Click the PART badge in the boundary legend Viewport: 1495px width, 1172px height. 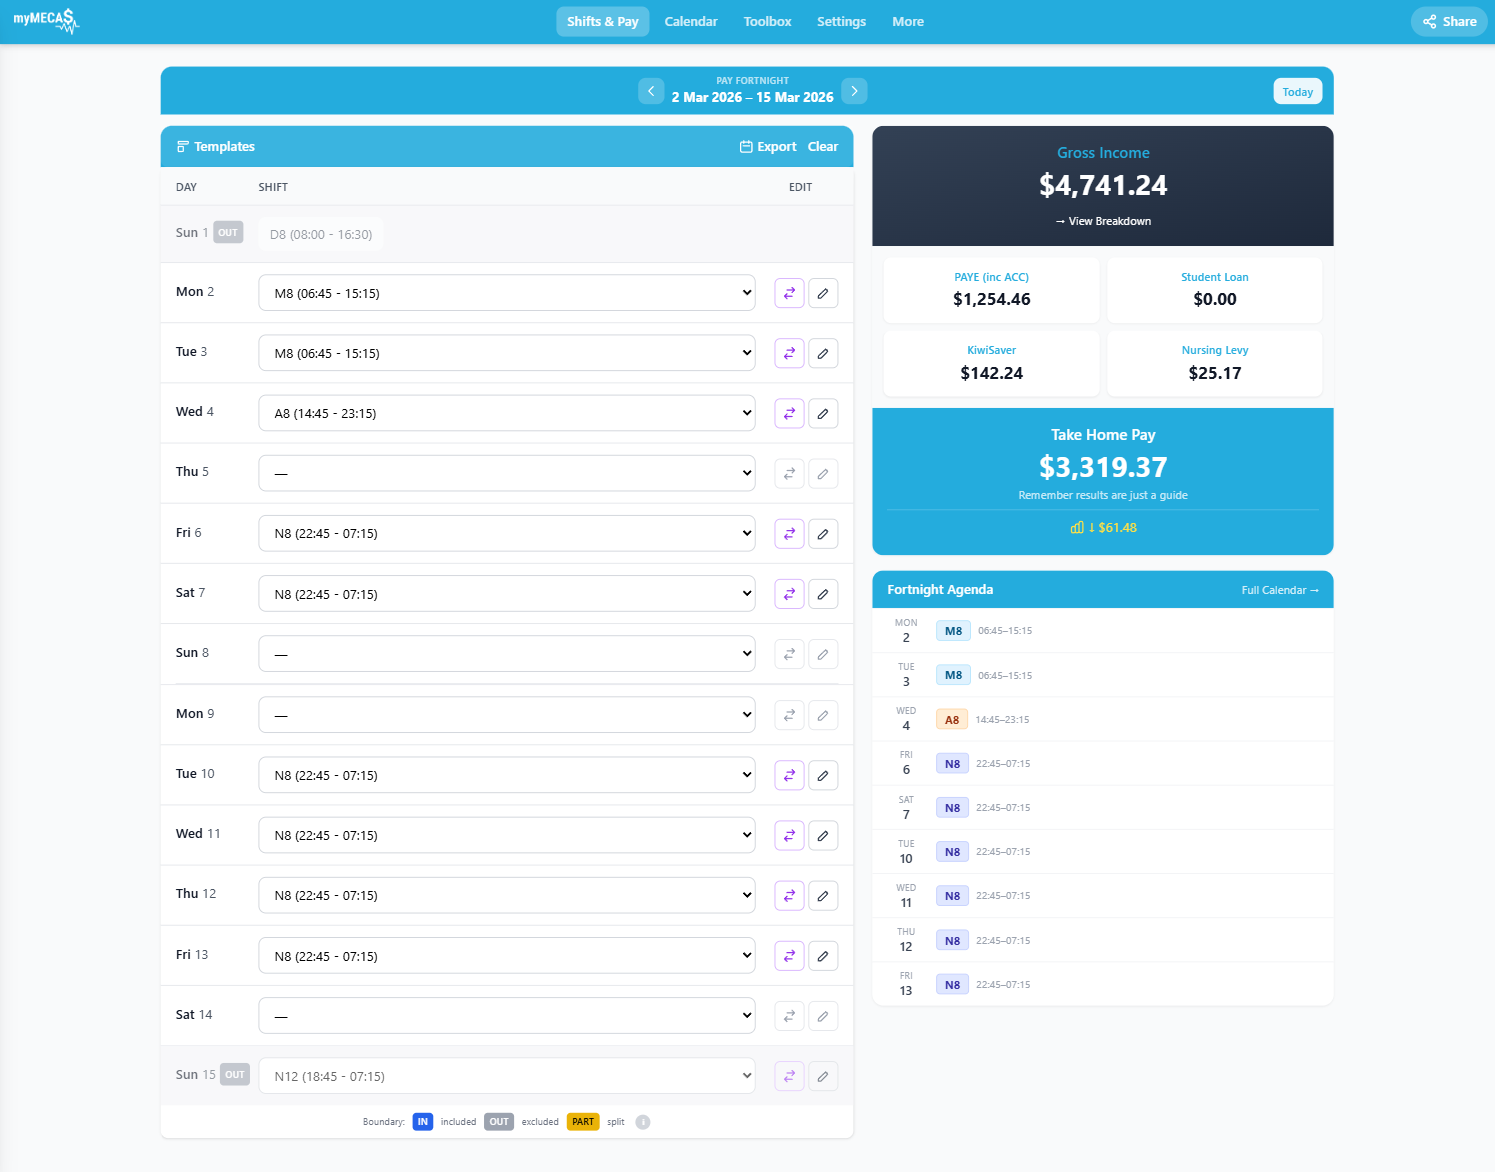click(583, 1122)
